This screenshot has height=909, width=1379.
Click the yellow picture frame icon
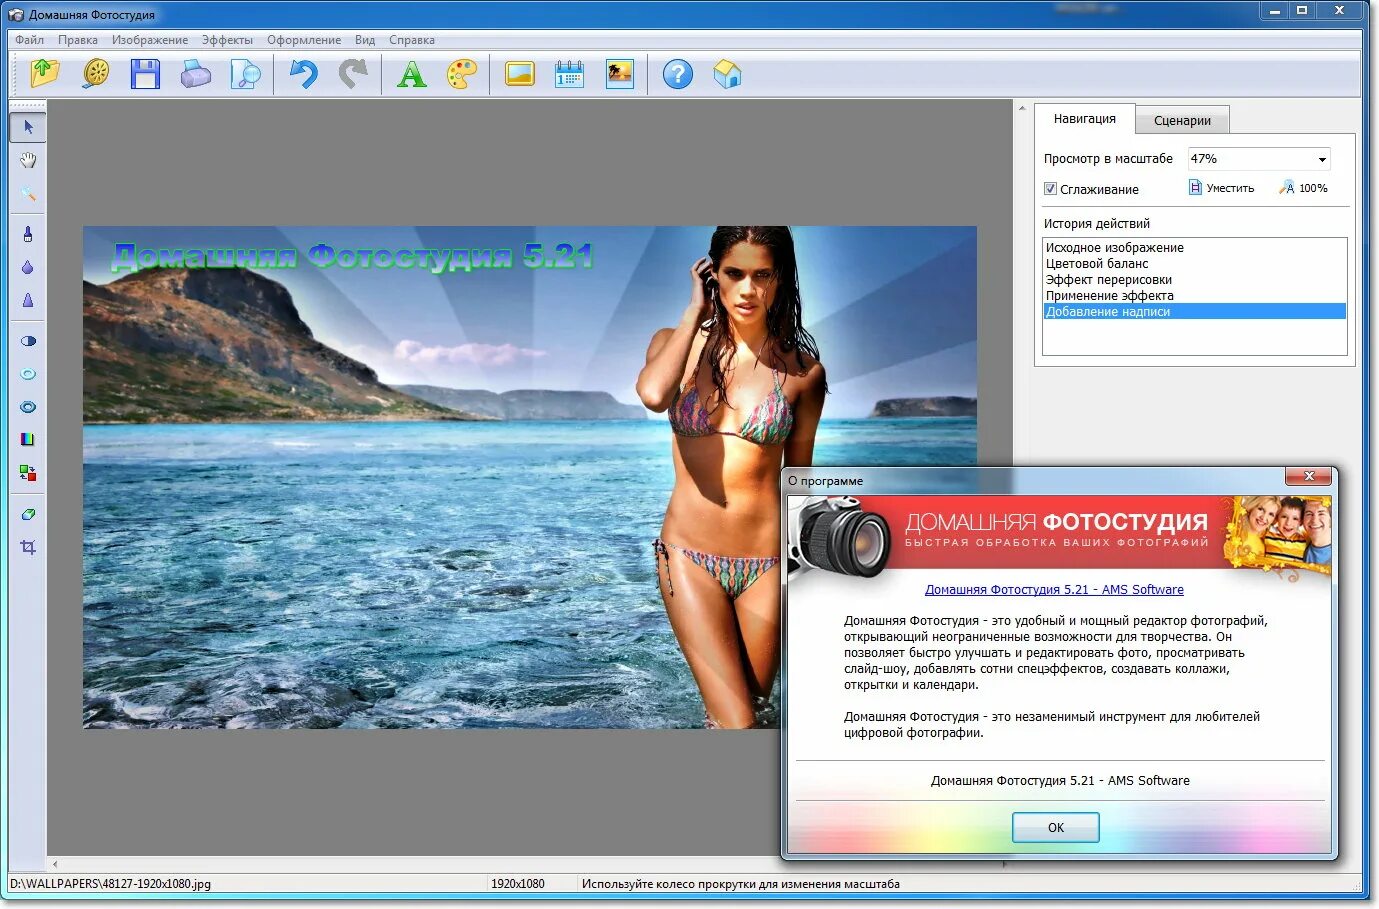[x=520, y=73]
